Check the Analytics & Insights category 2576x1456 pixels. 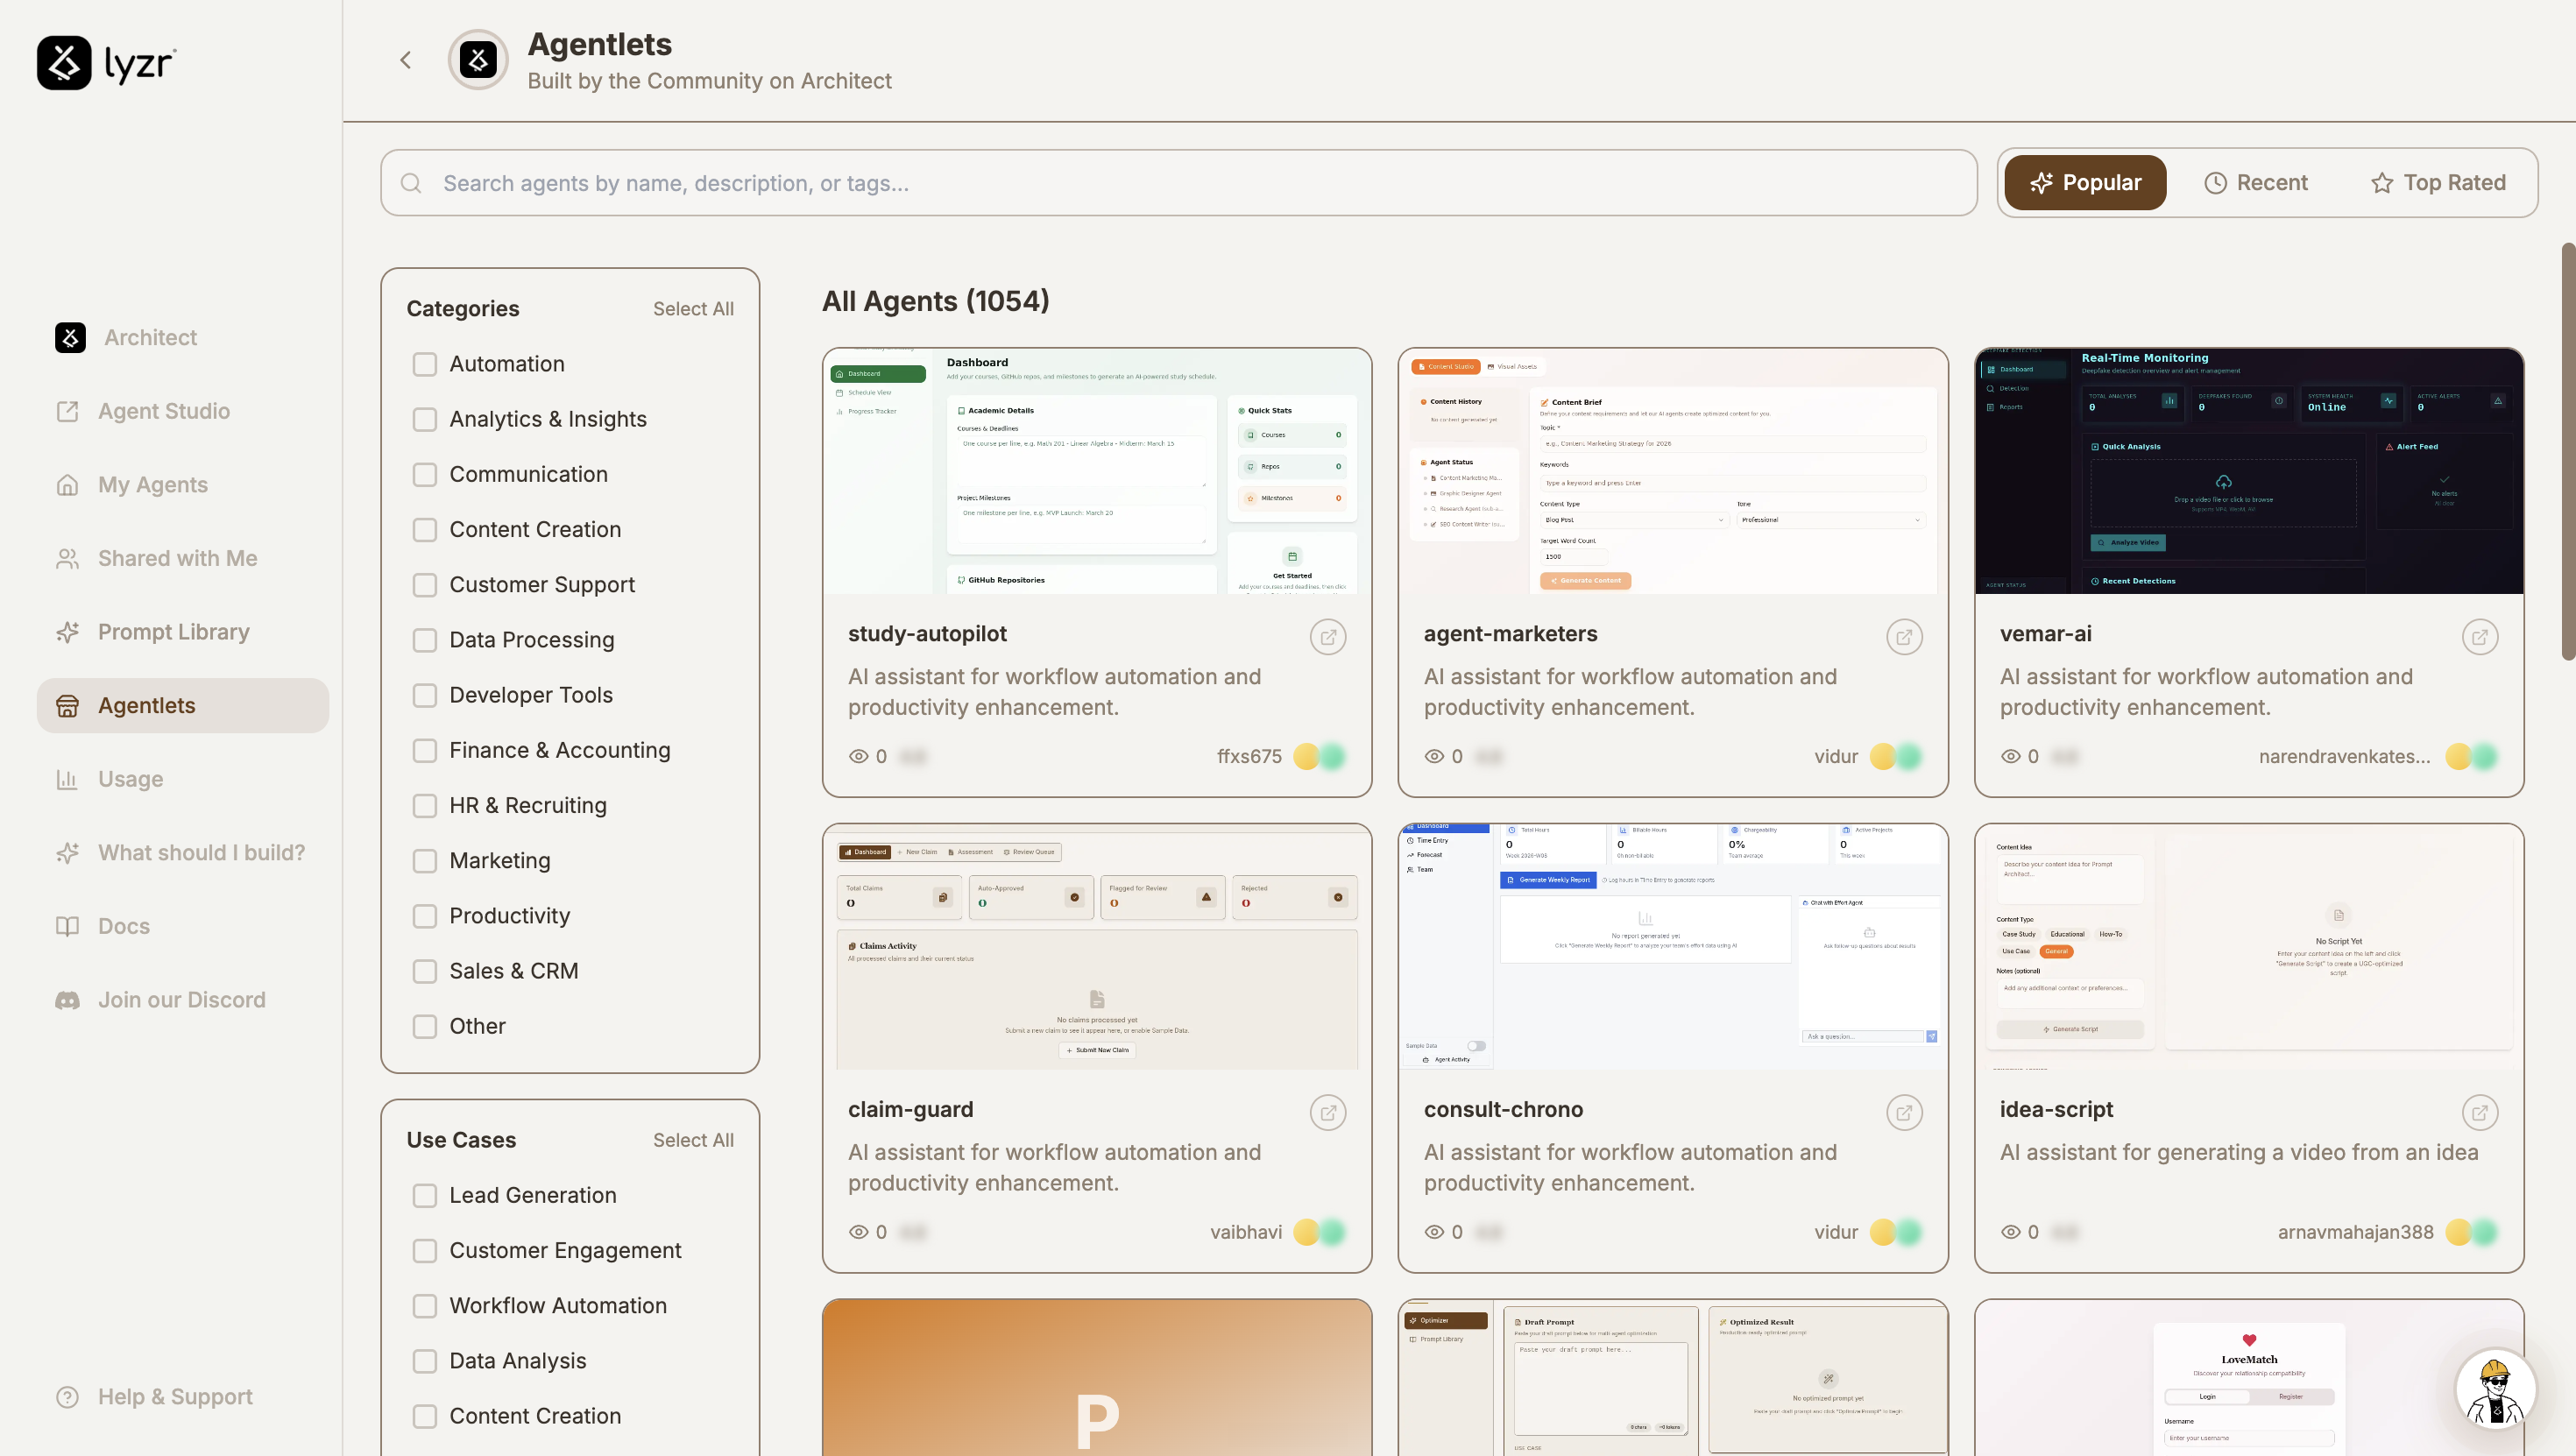pos(425,419)
